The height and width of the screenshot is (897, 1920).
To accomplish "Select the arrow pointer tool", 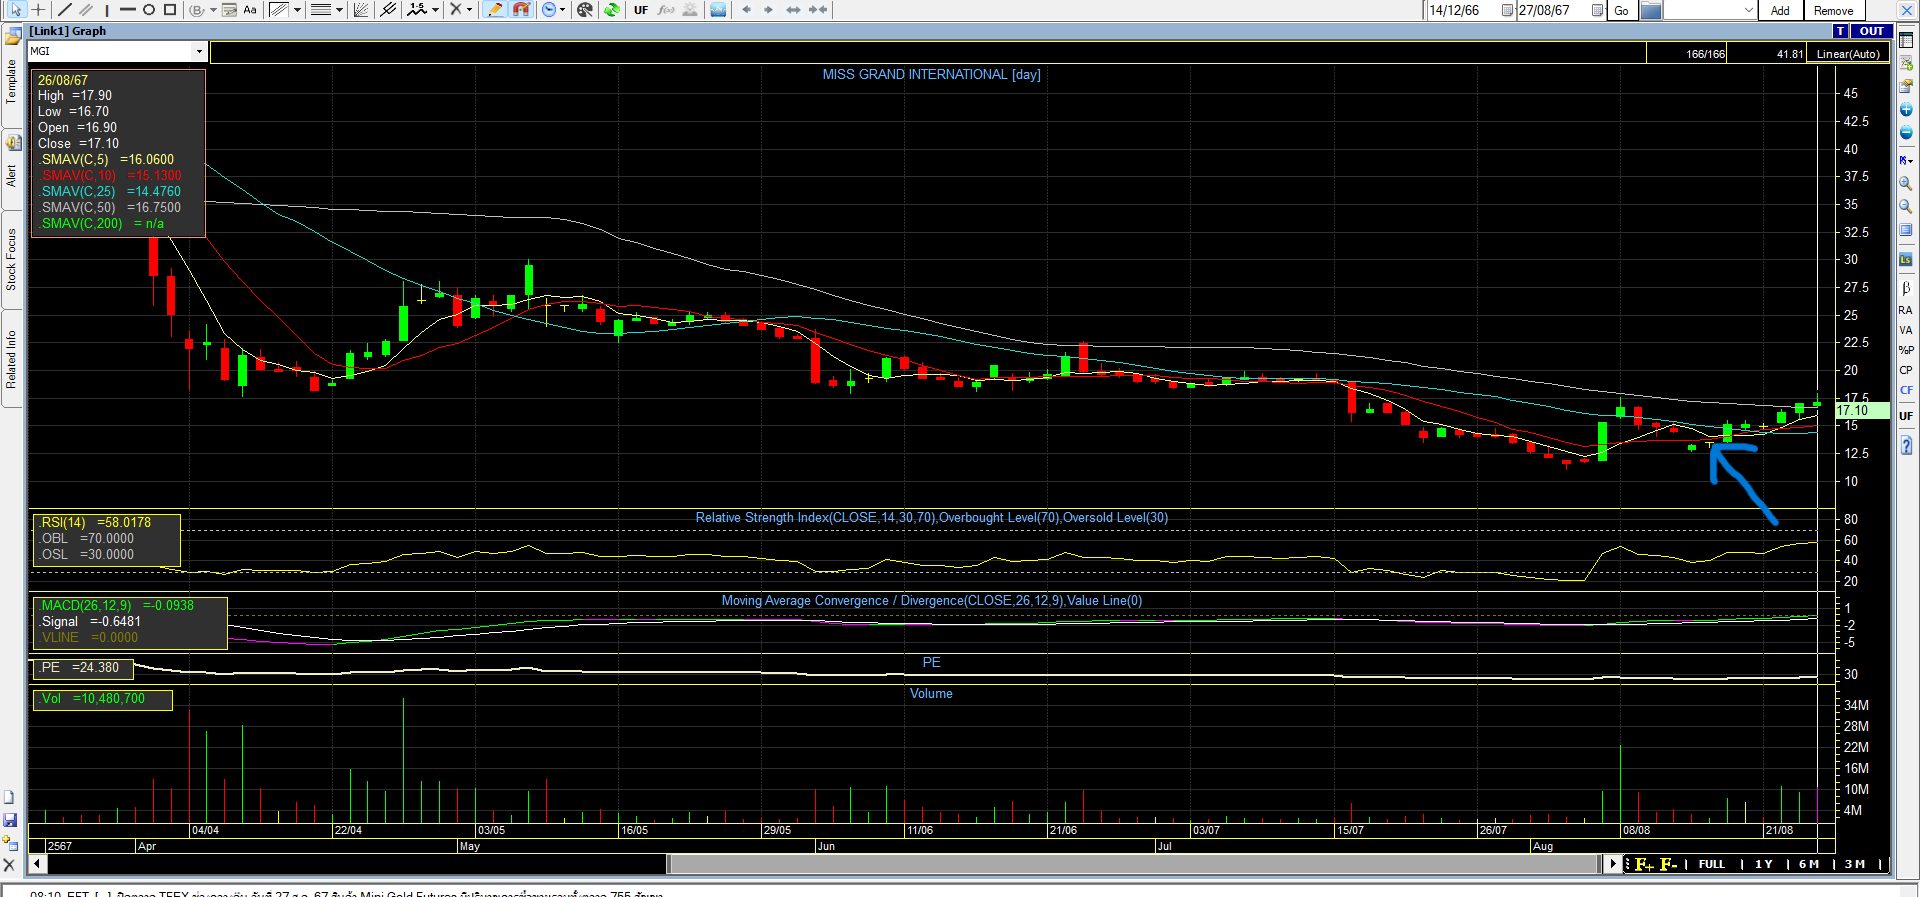I will (16, 10).
